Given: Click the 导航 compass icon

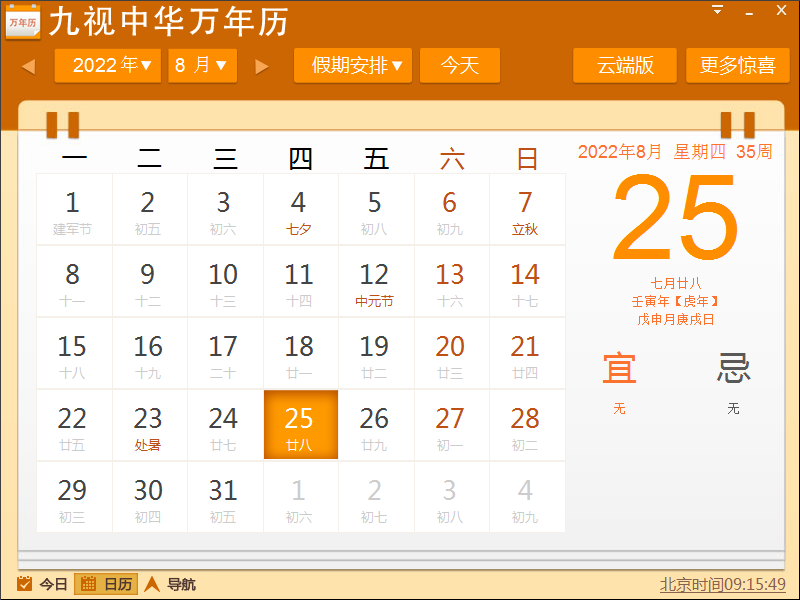Looking at the screenshot, I should tap(152, 584).
